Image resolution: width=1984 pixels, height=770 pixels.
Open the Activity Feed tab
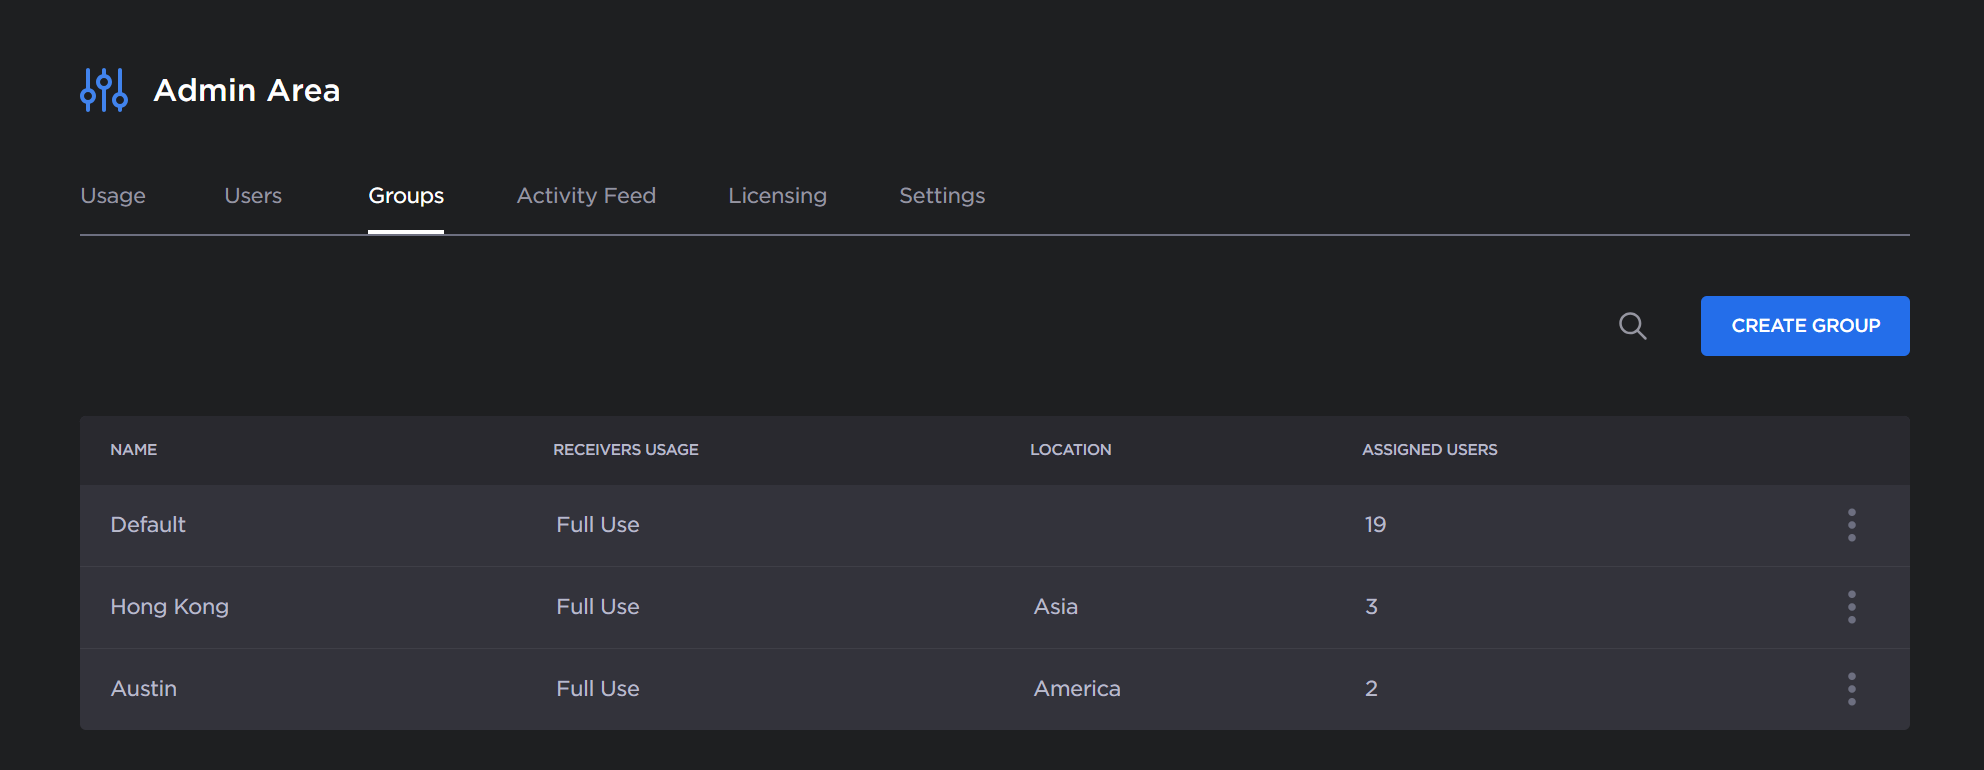pyautogui.click(x=586, y=196)
